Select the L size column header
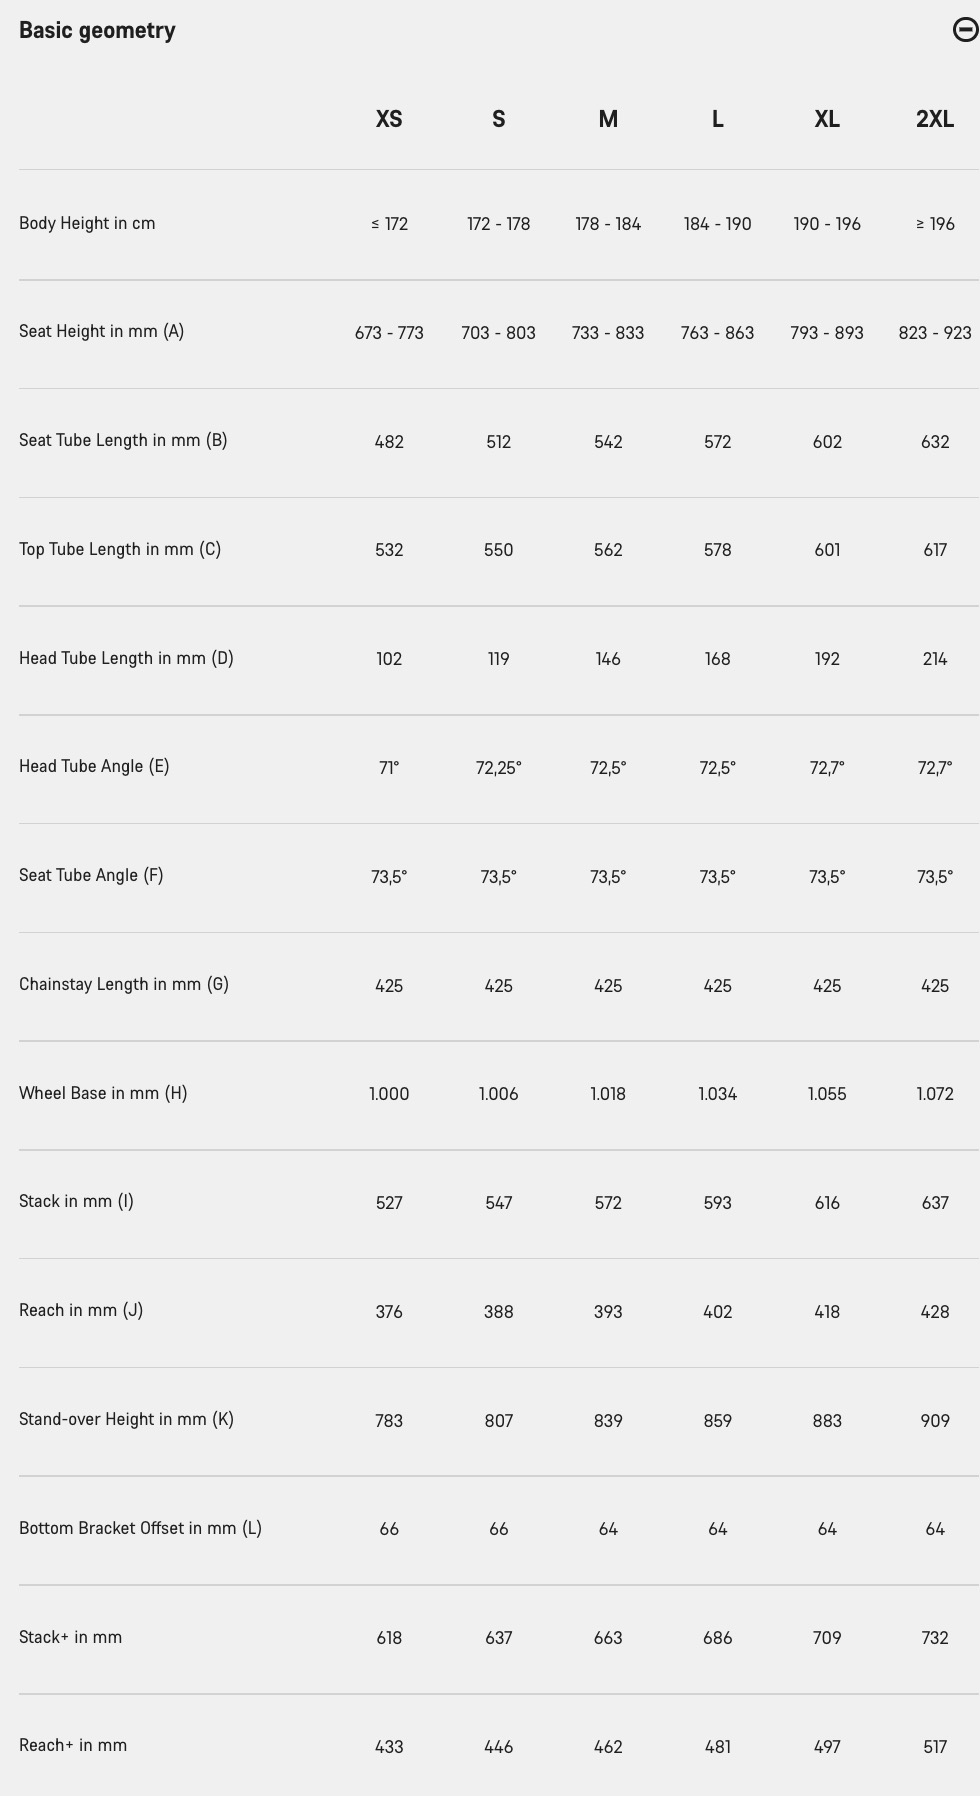Image resolution: width=980 pixels, height=1796 pixels. point(718,119)
